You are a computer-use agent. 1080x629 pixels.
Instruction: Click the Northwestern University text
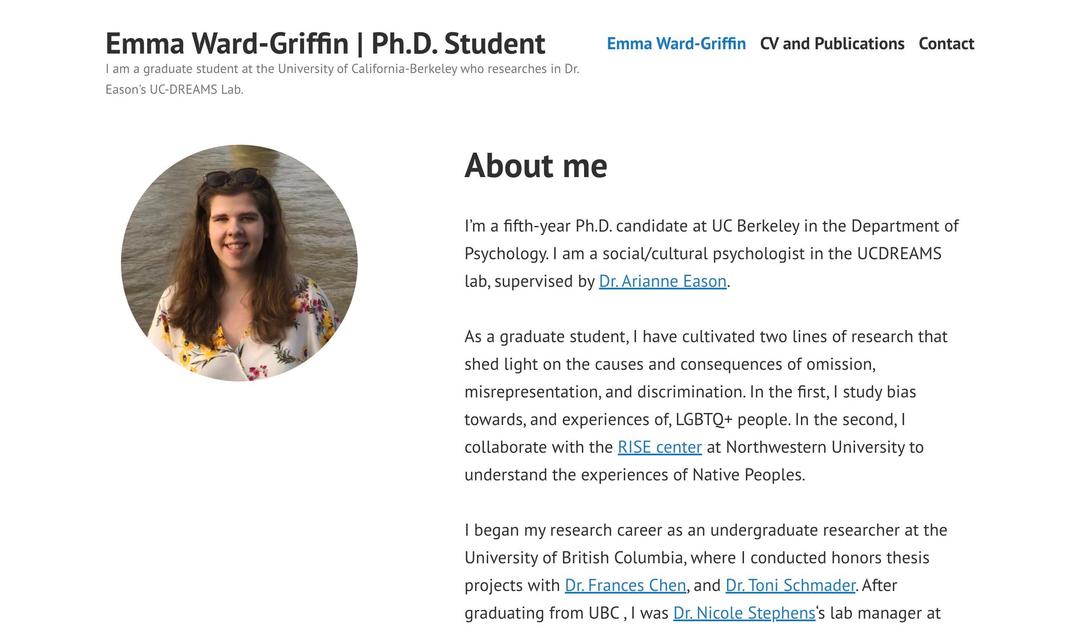817,447
